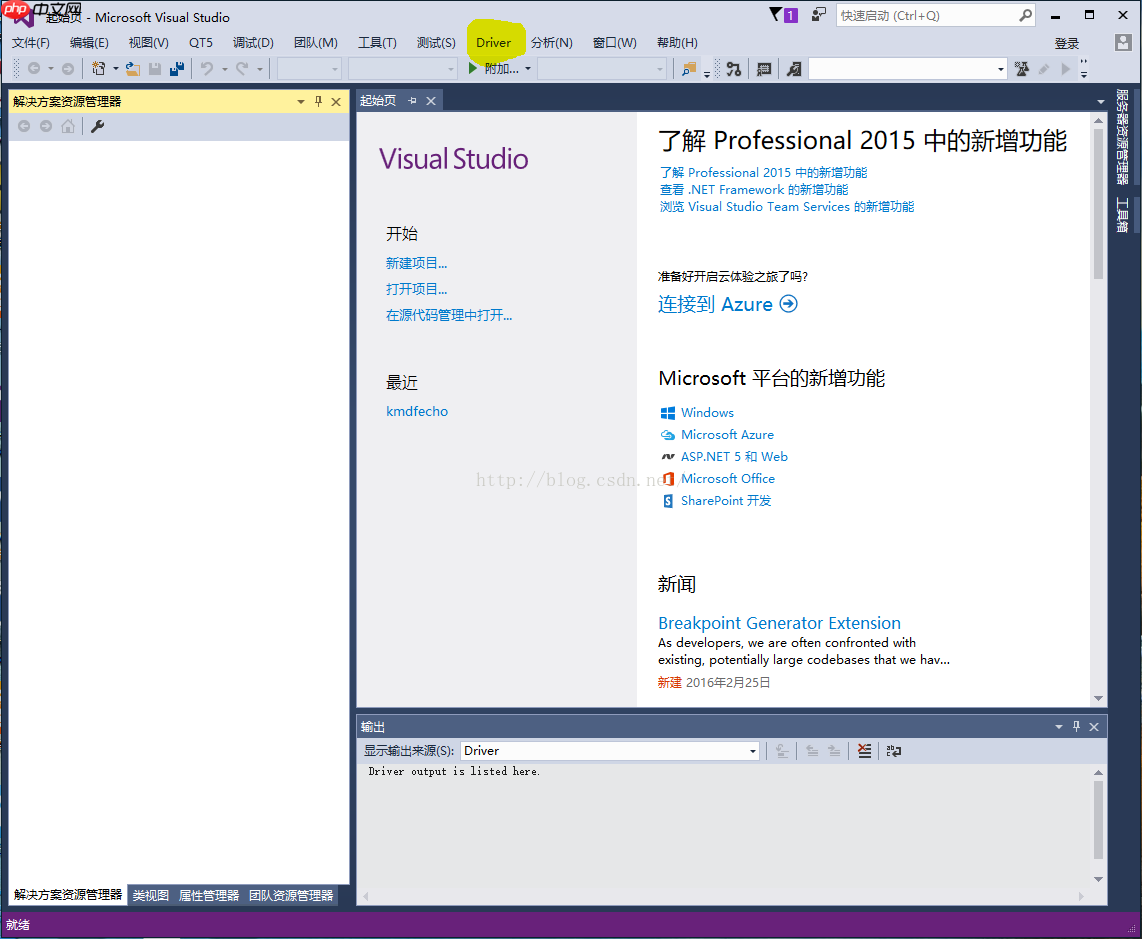1142x939 pixels.
Task: Click the Save toolbar icon
Action: point(155,68)
